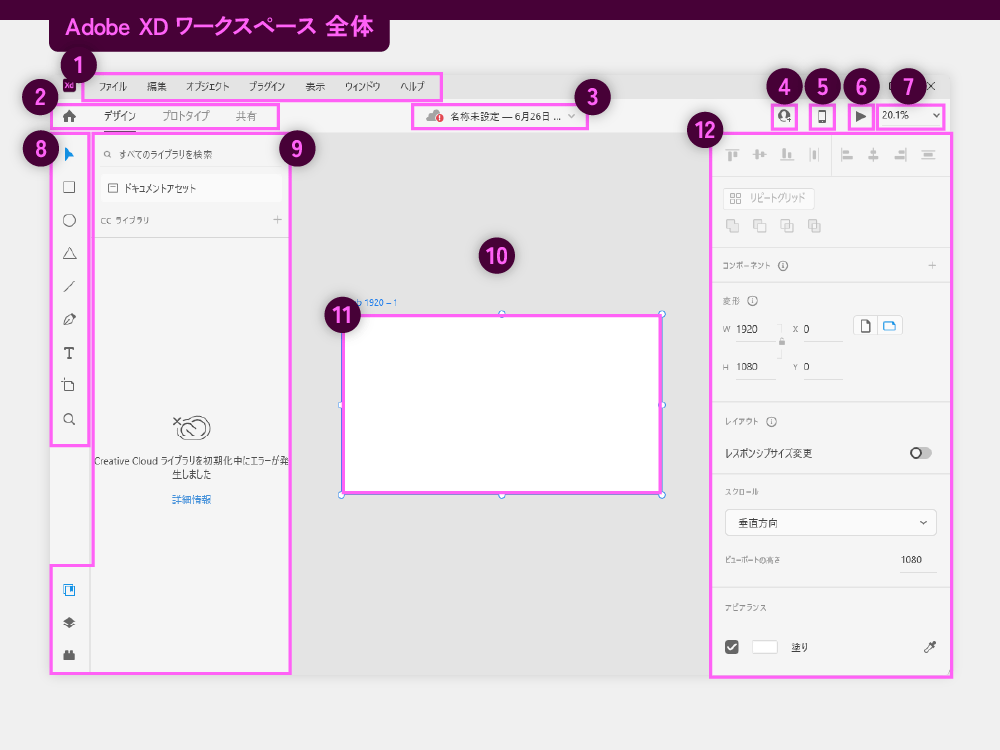Click the distribute horizontally icon

click(x=928, y=154)
